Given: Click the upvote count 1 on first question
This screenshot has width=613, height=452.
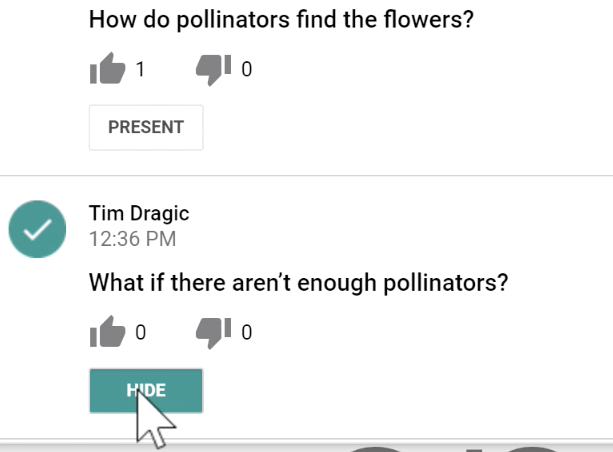Looking at the screenshot, I should 140,70.
